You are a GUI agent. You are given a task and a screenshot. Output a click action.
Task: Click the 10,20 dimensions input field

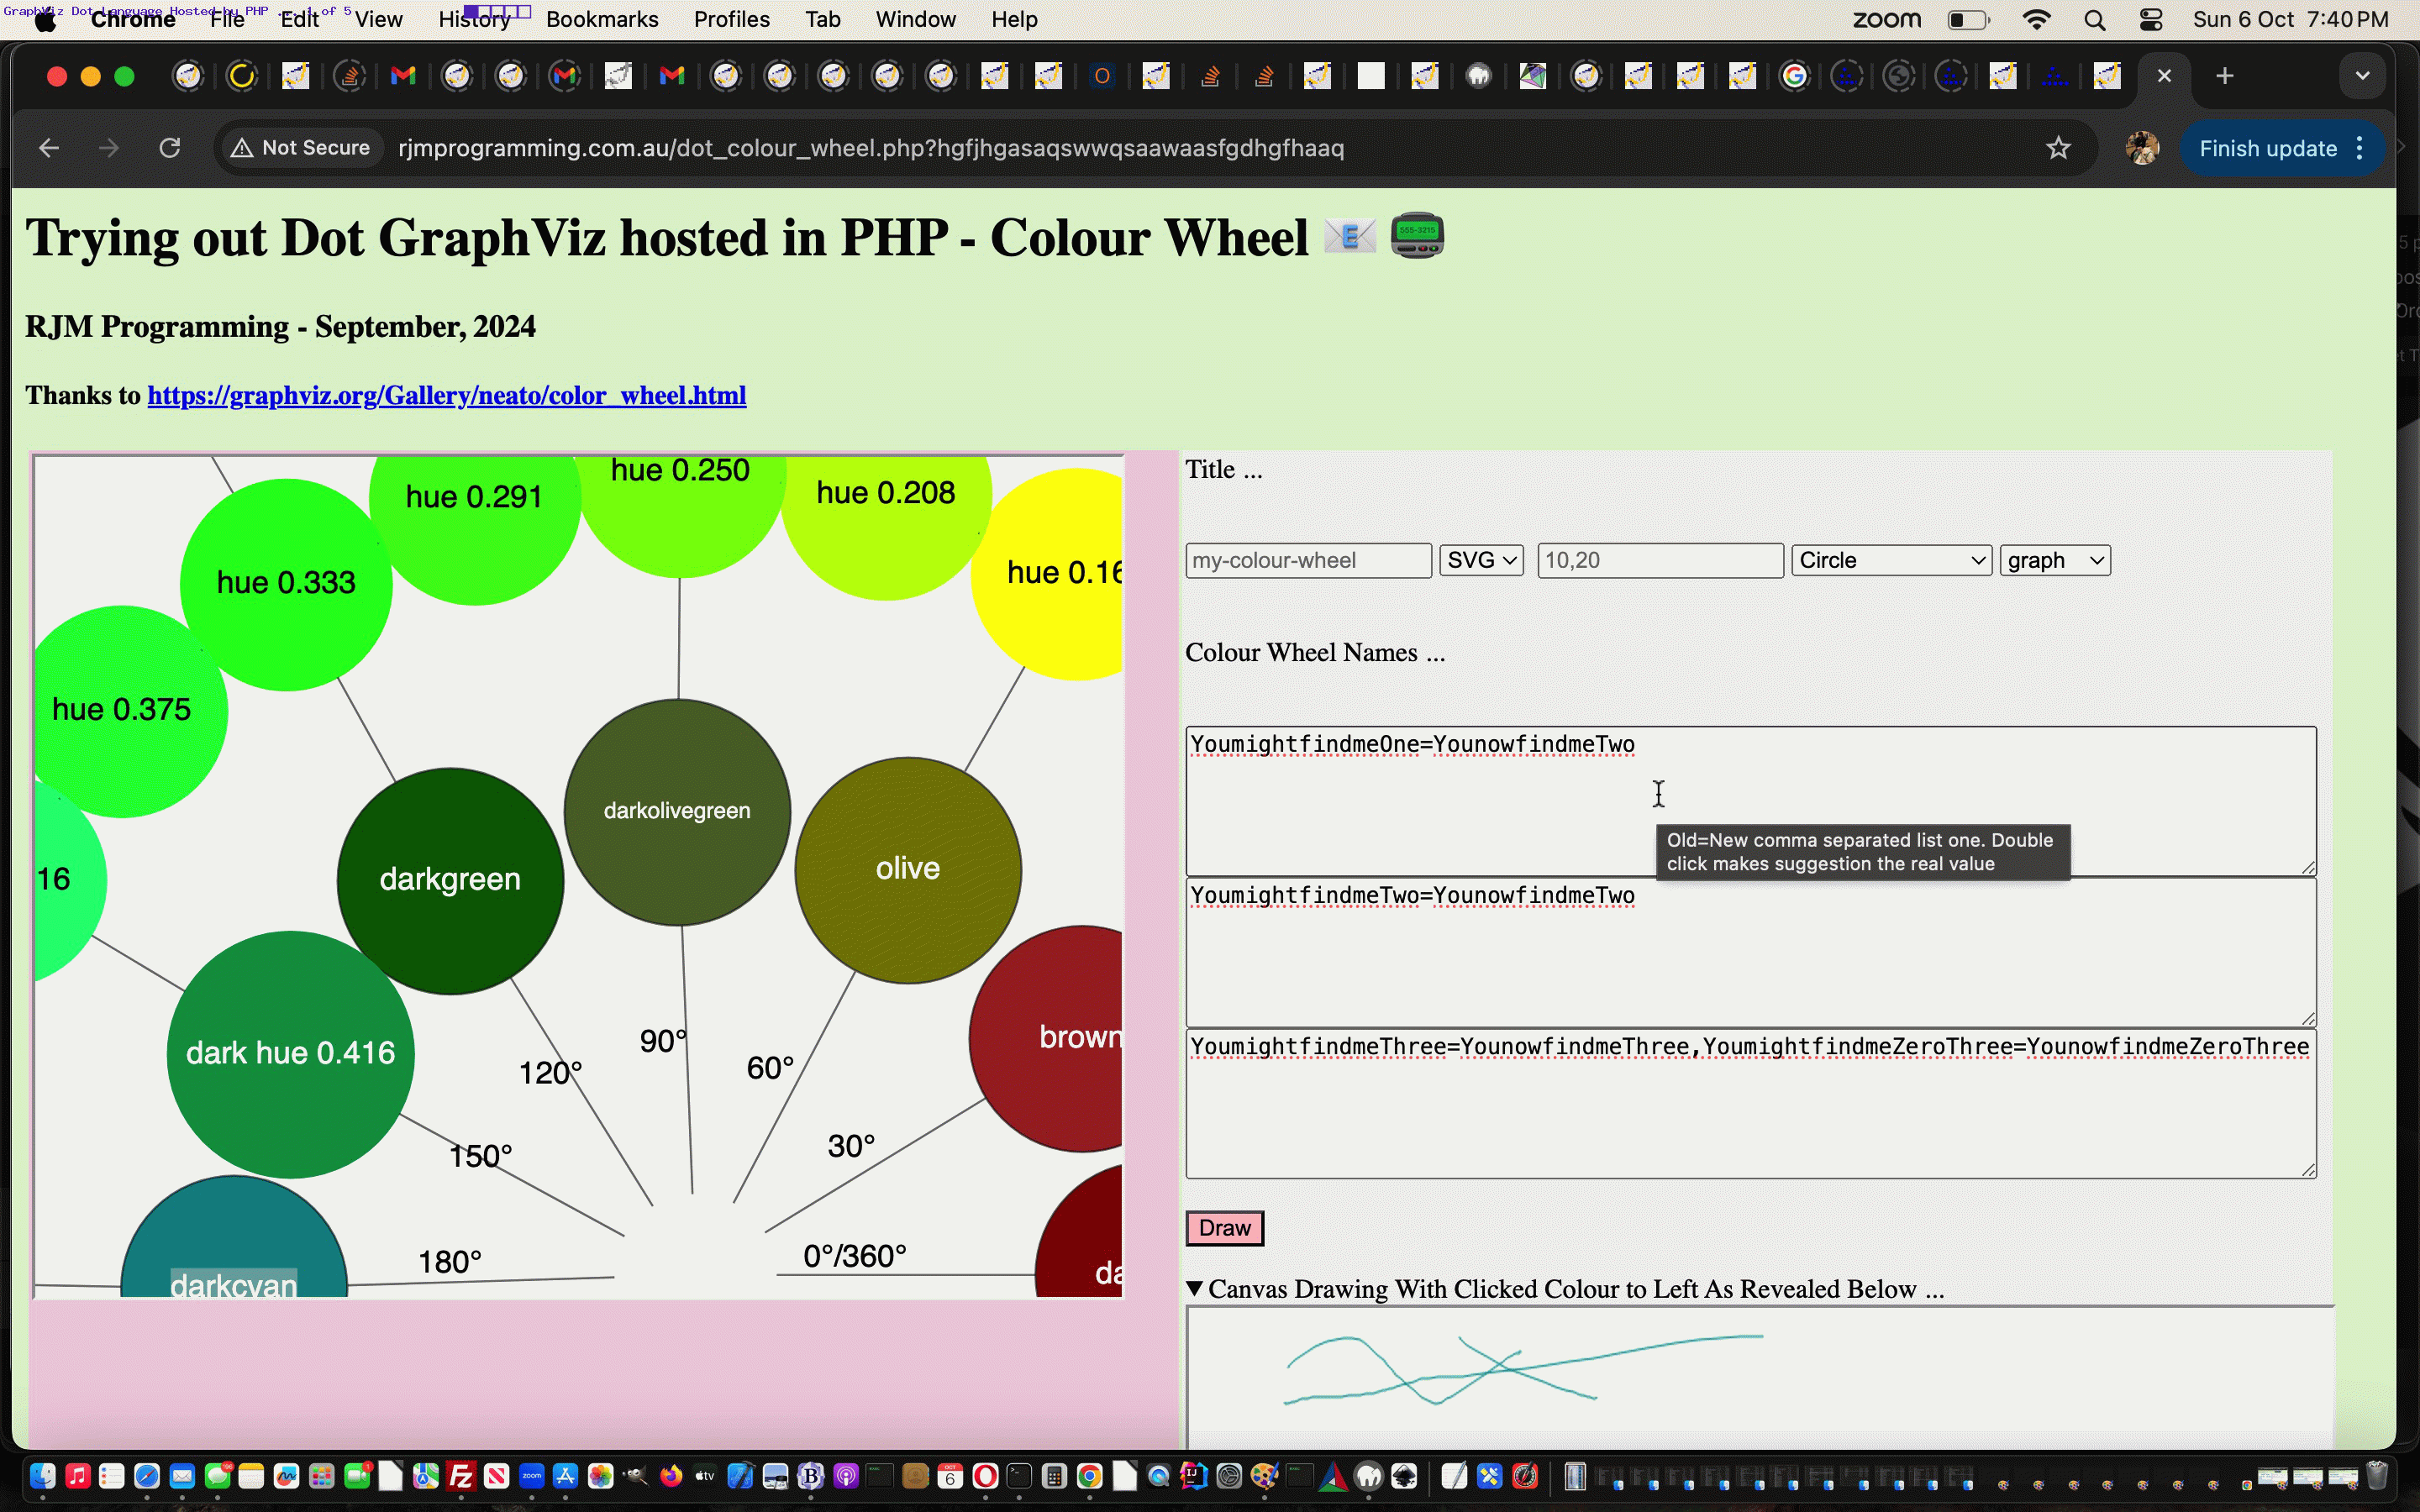coord(1655,559)
